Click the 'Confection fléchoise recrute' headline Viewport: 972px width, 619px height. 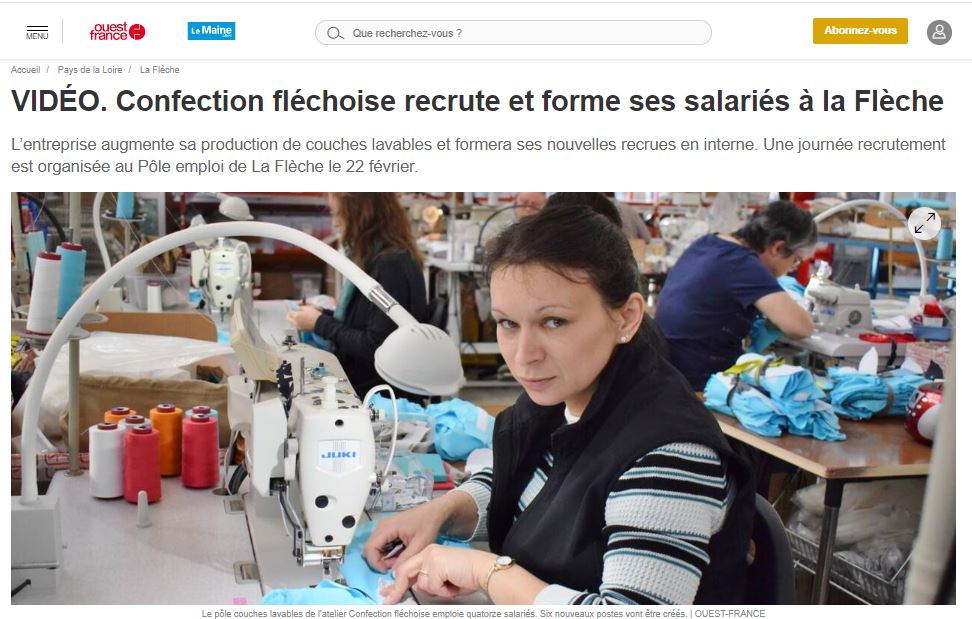(477, 101)
